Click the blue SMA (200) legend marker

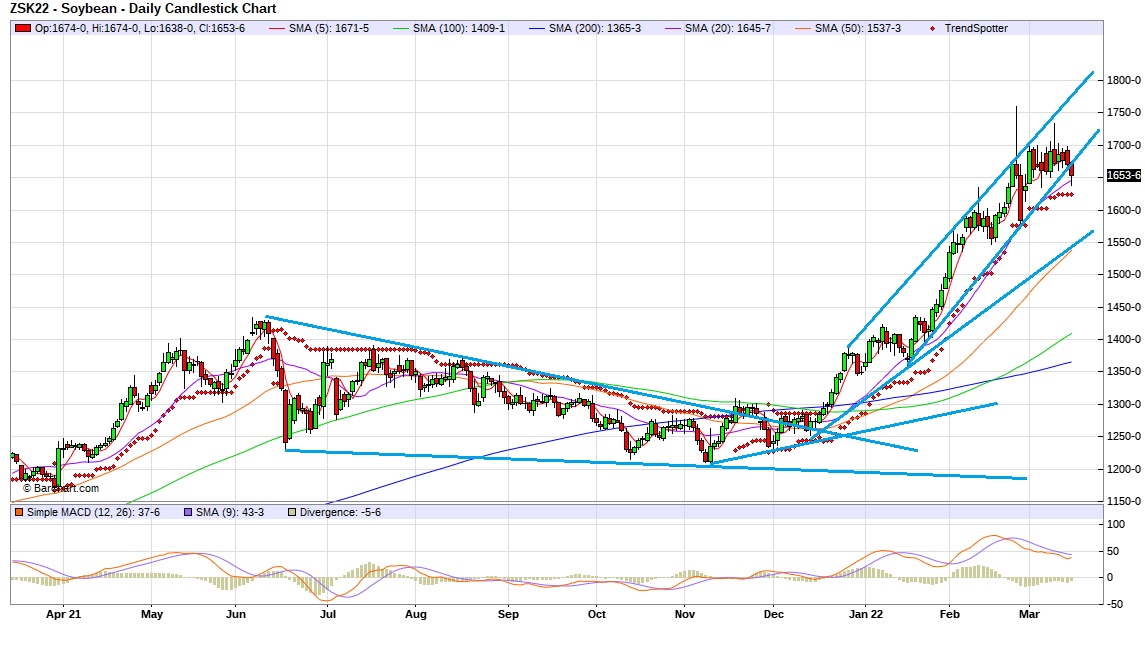click(534, 28)
